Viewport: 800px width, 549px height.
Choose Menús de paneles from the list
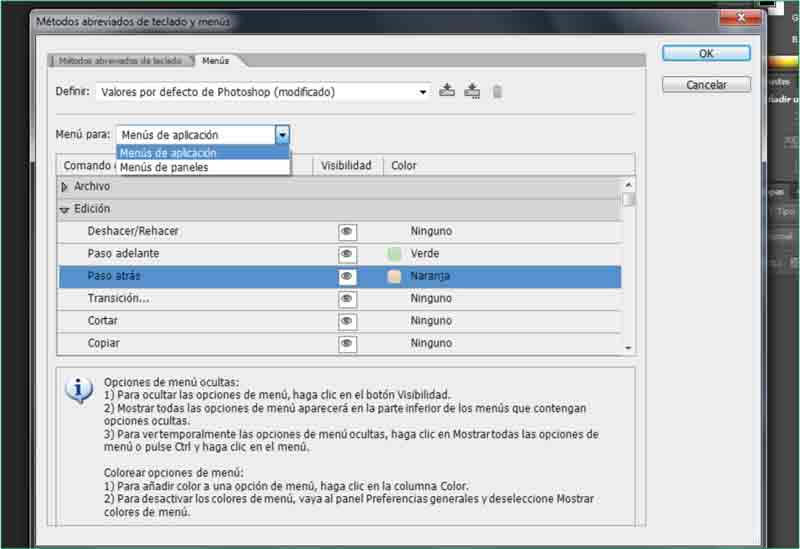(x=164, y=168)
